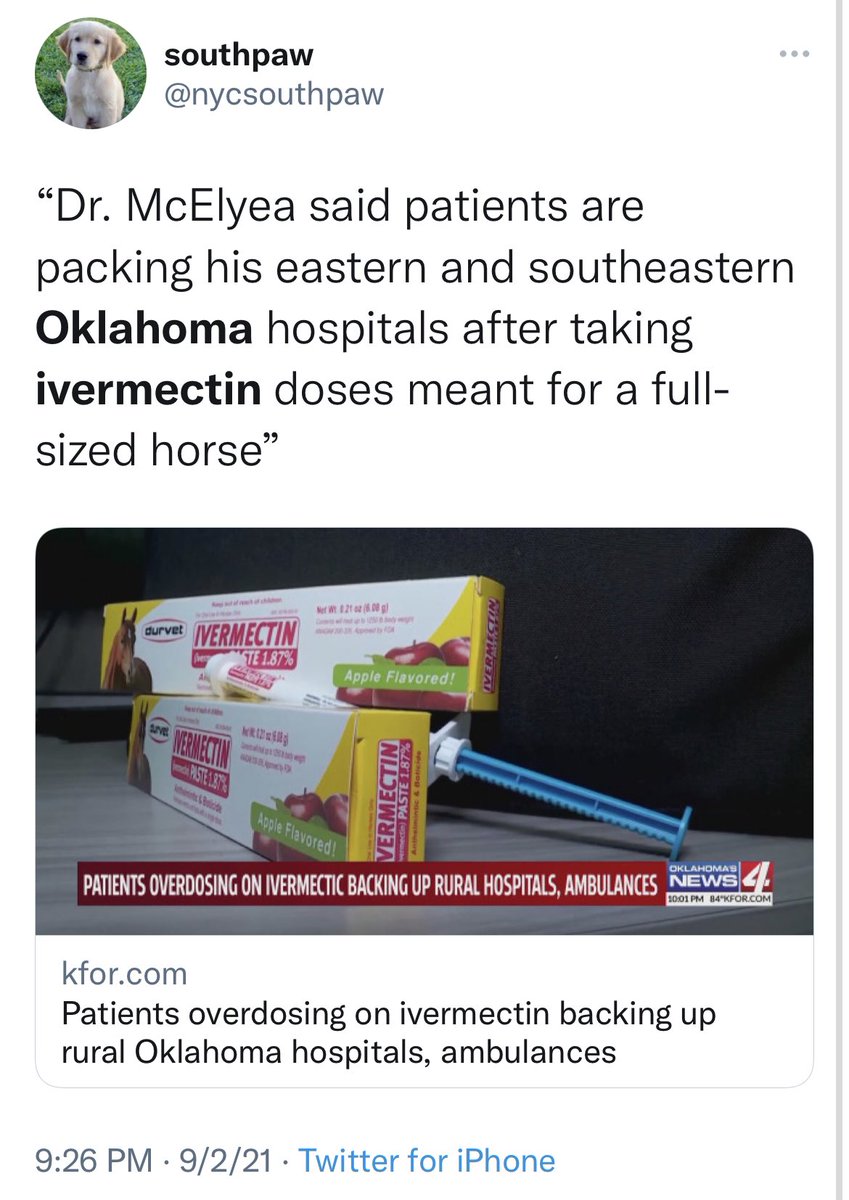Open the @nycsouthpaw handle profile
This screenshot has width=849, height=1200.
click(x=273, y=96)
